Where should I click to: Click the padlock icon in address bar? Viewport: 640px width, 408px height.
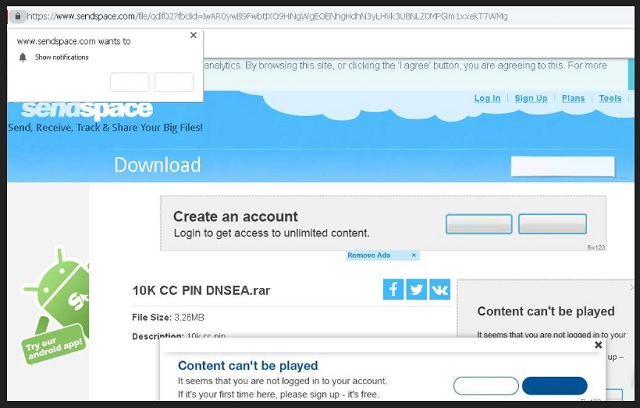coord(18,16)
